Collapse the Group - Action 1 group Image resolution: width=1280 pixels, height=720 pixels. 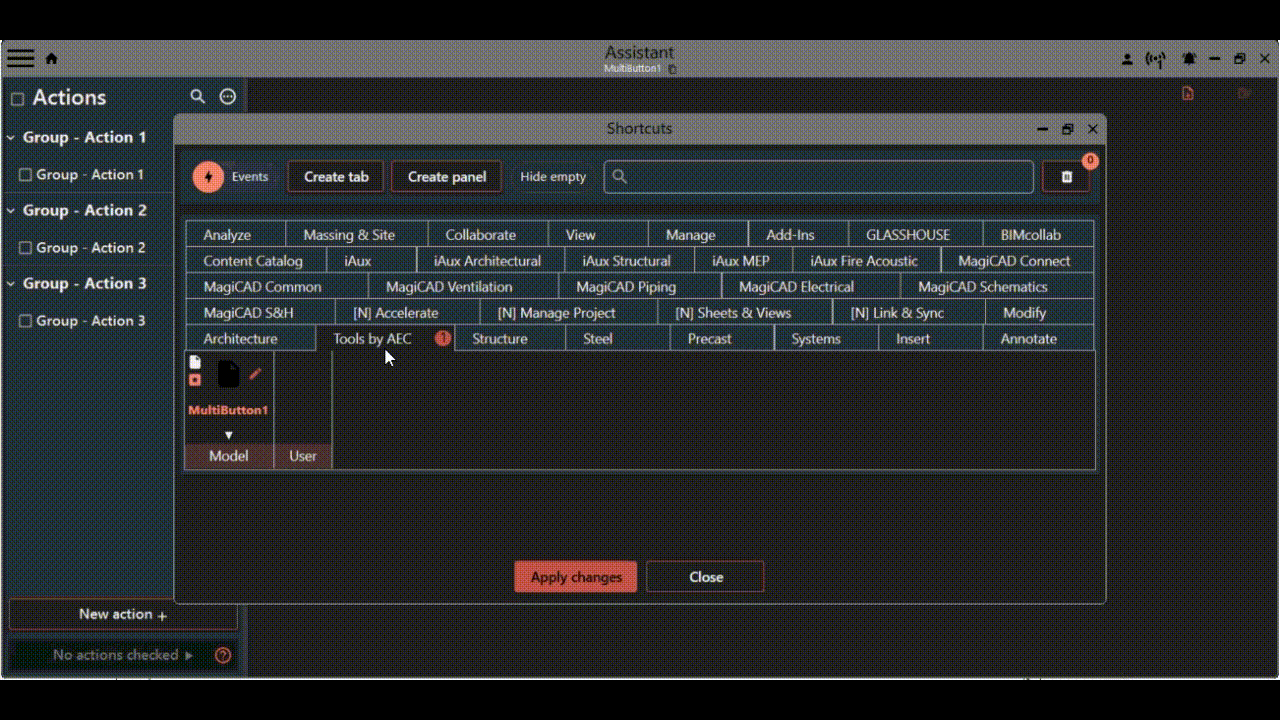(x=11, y=138)
